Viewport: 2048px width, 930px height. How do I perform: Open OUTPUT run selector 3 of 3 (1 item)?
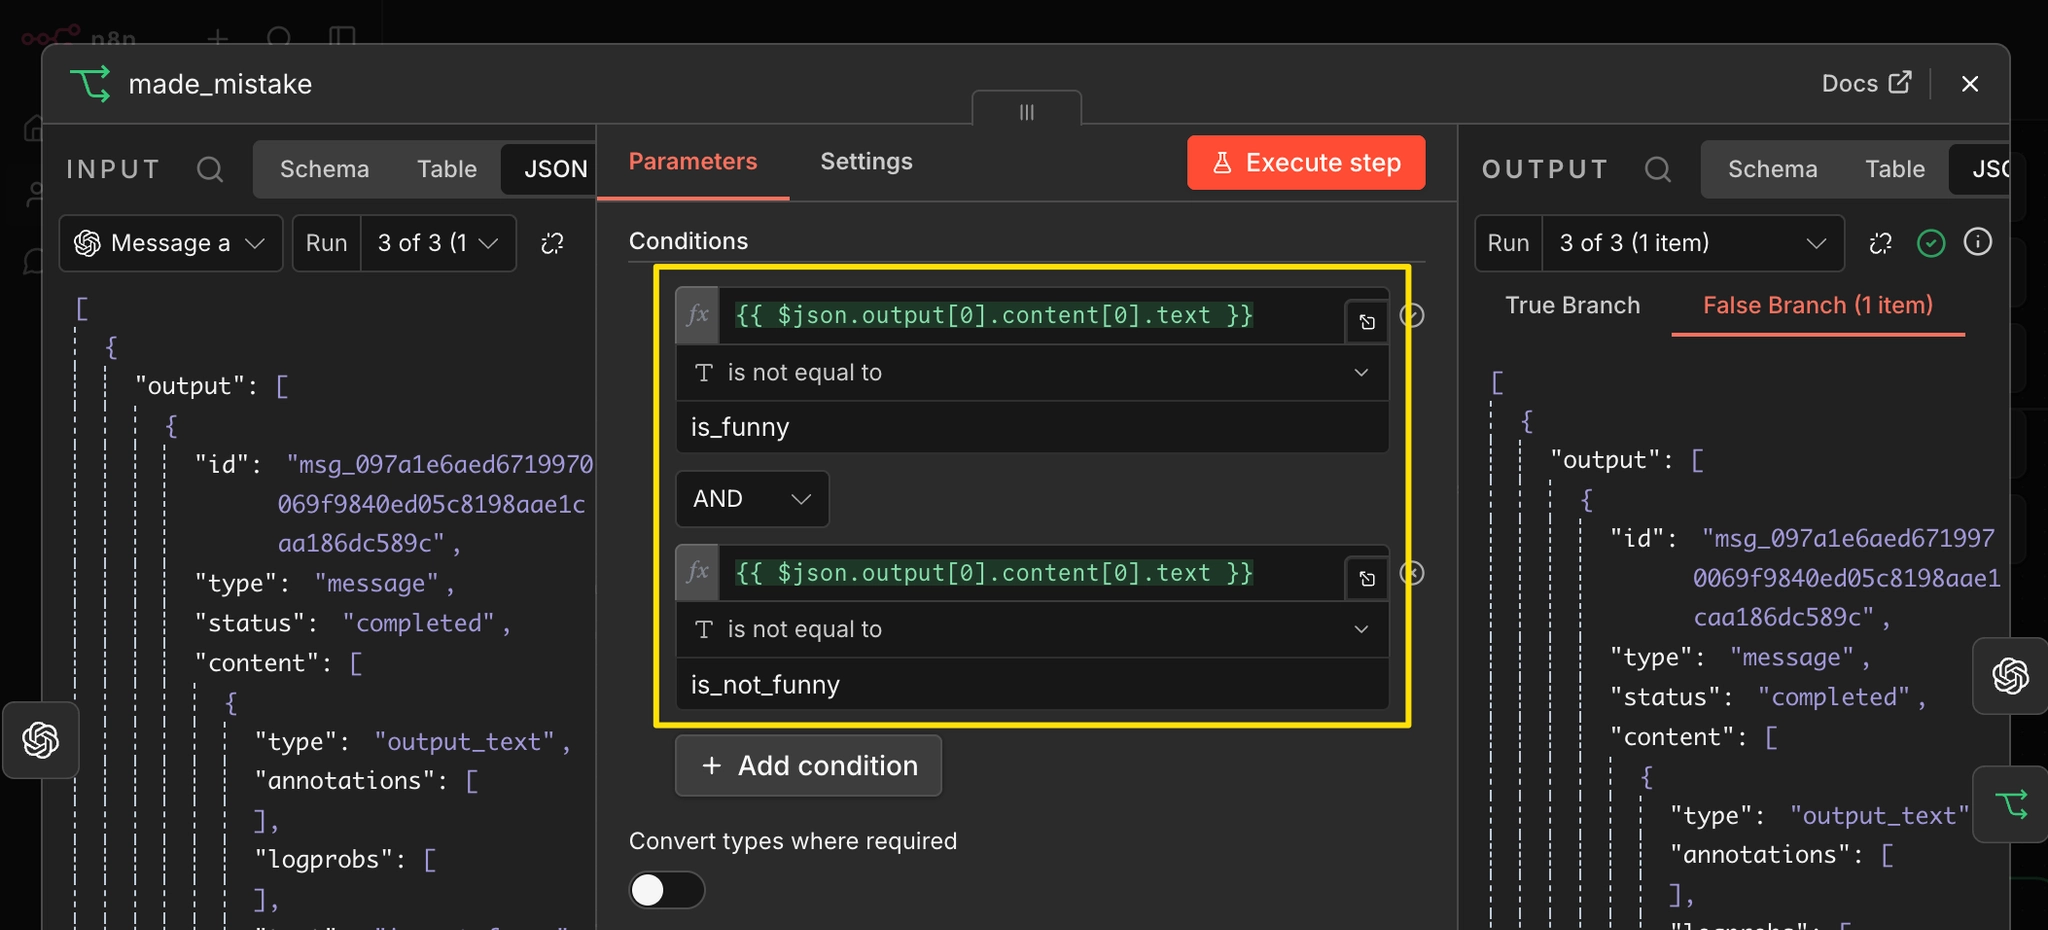coord(1693,243)
